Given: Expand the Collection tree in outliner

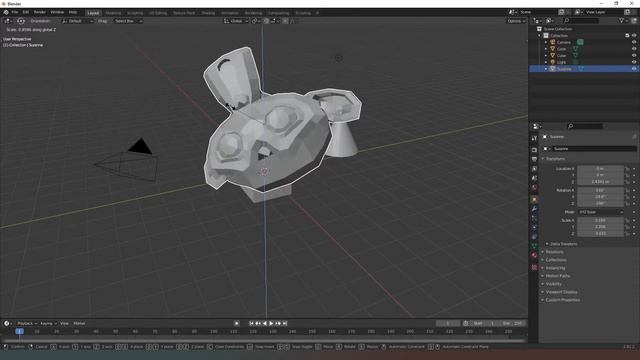Looking at the screenshot, I should click(x=540, y=36).
